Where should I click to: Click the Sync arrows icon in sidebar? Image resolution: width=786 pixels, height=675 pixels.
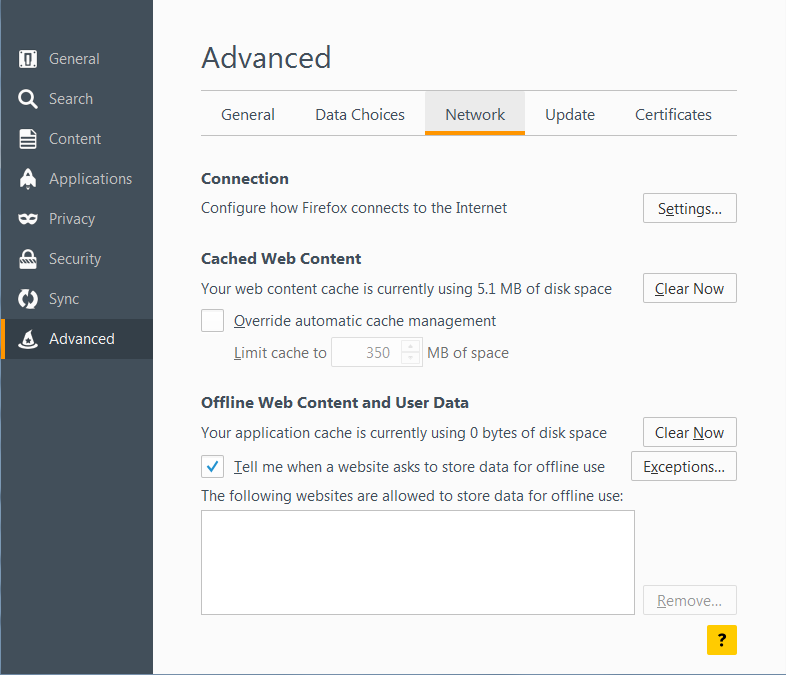point(28,299)
